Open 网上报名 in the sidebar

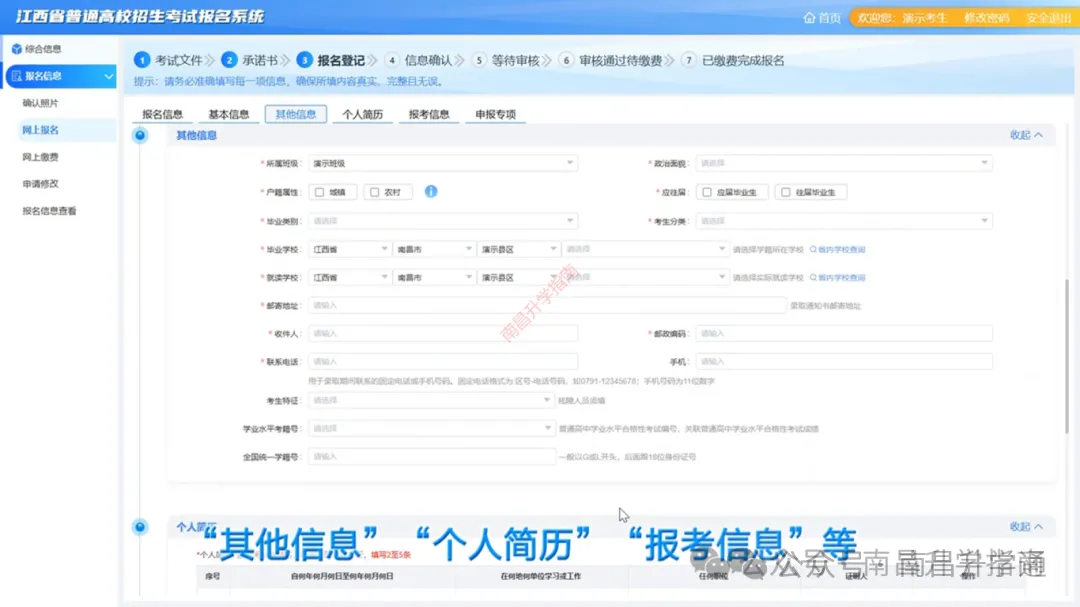coord(41,130)
